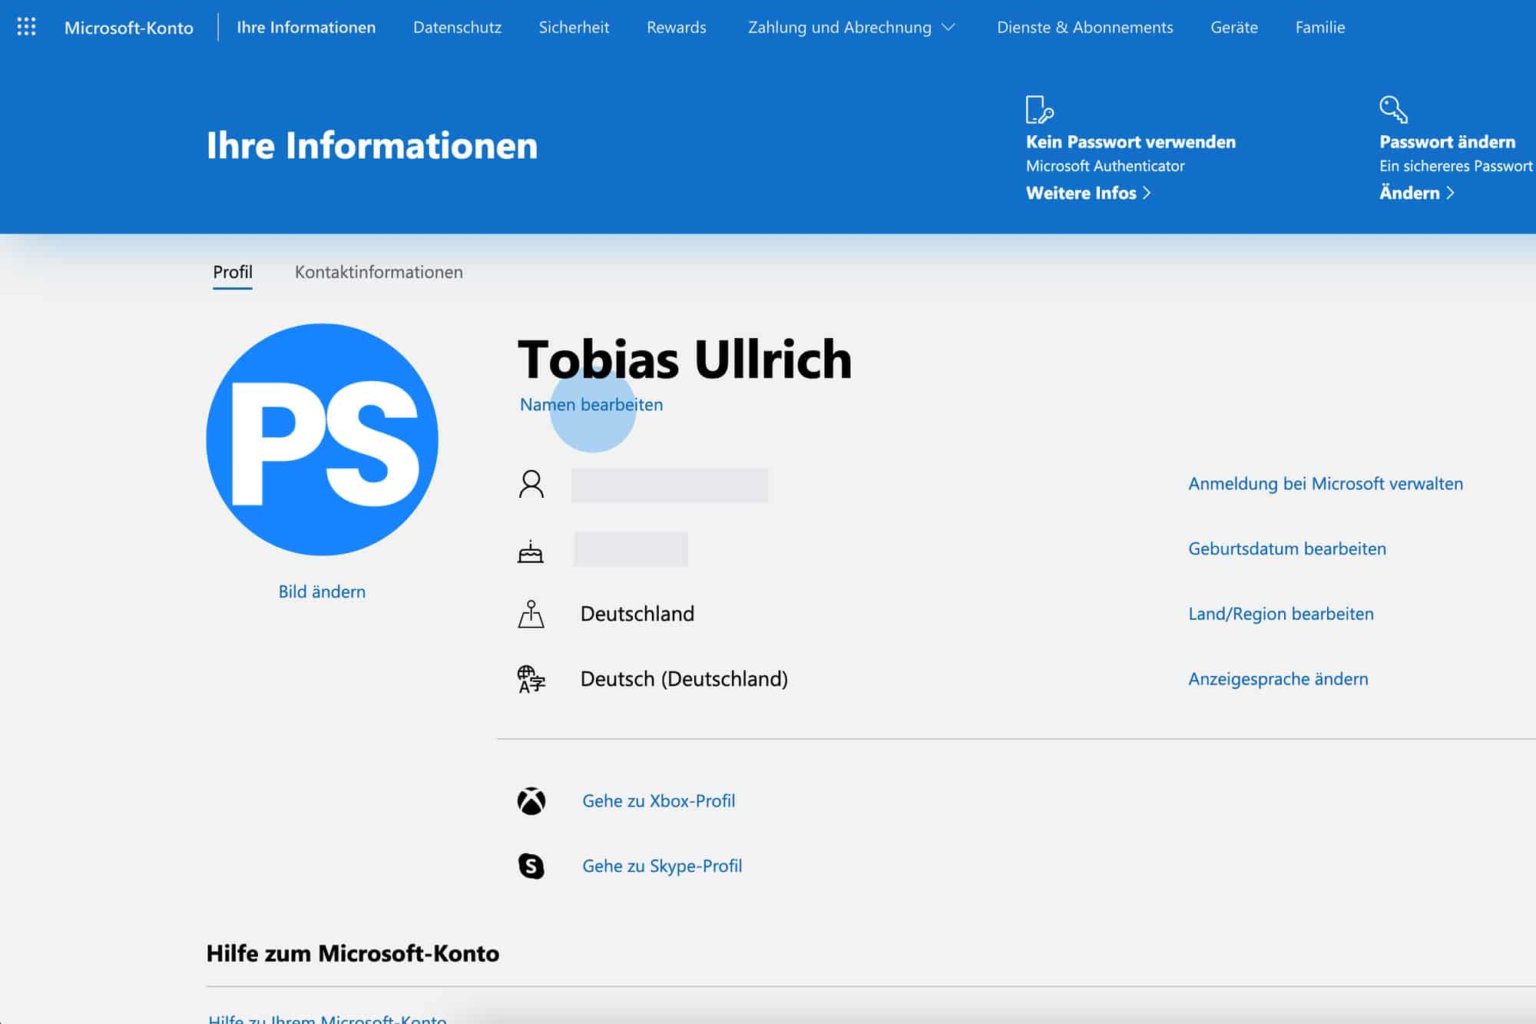The width and height of the screenshot is (1536, 1024).
Task: Open the app launcher grid icon
Action: point(25,26)
